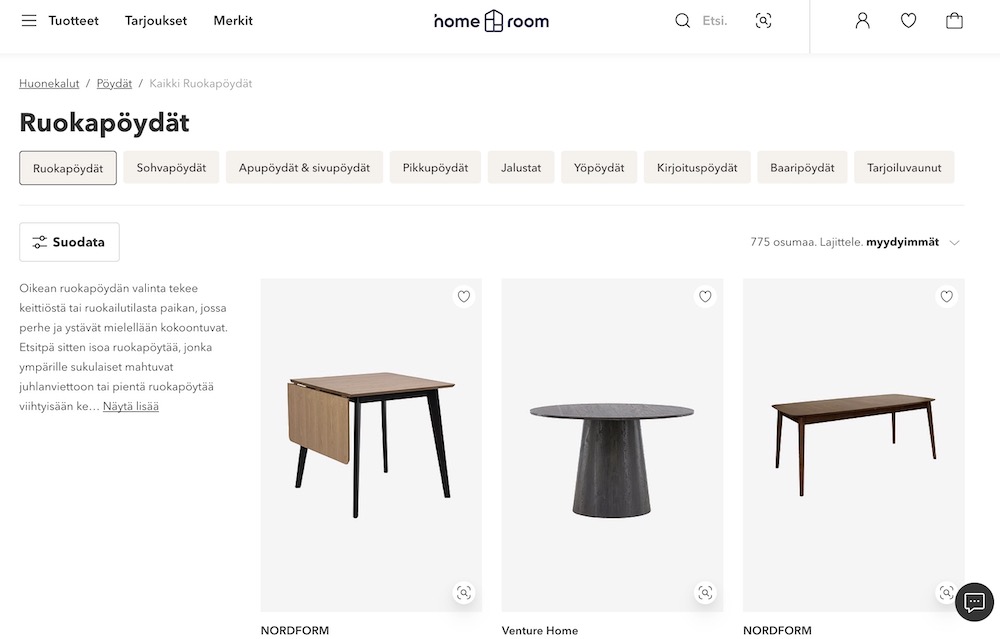Open the shopping bag icon

click(955, 21)
